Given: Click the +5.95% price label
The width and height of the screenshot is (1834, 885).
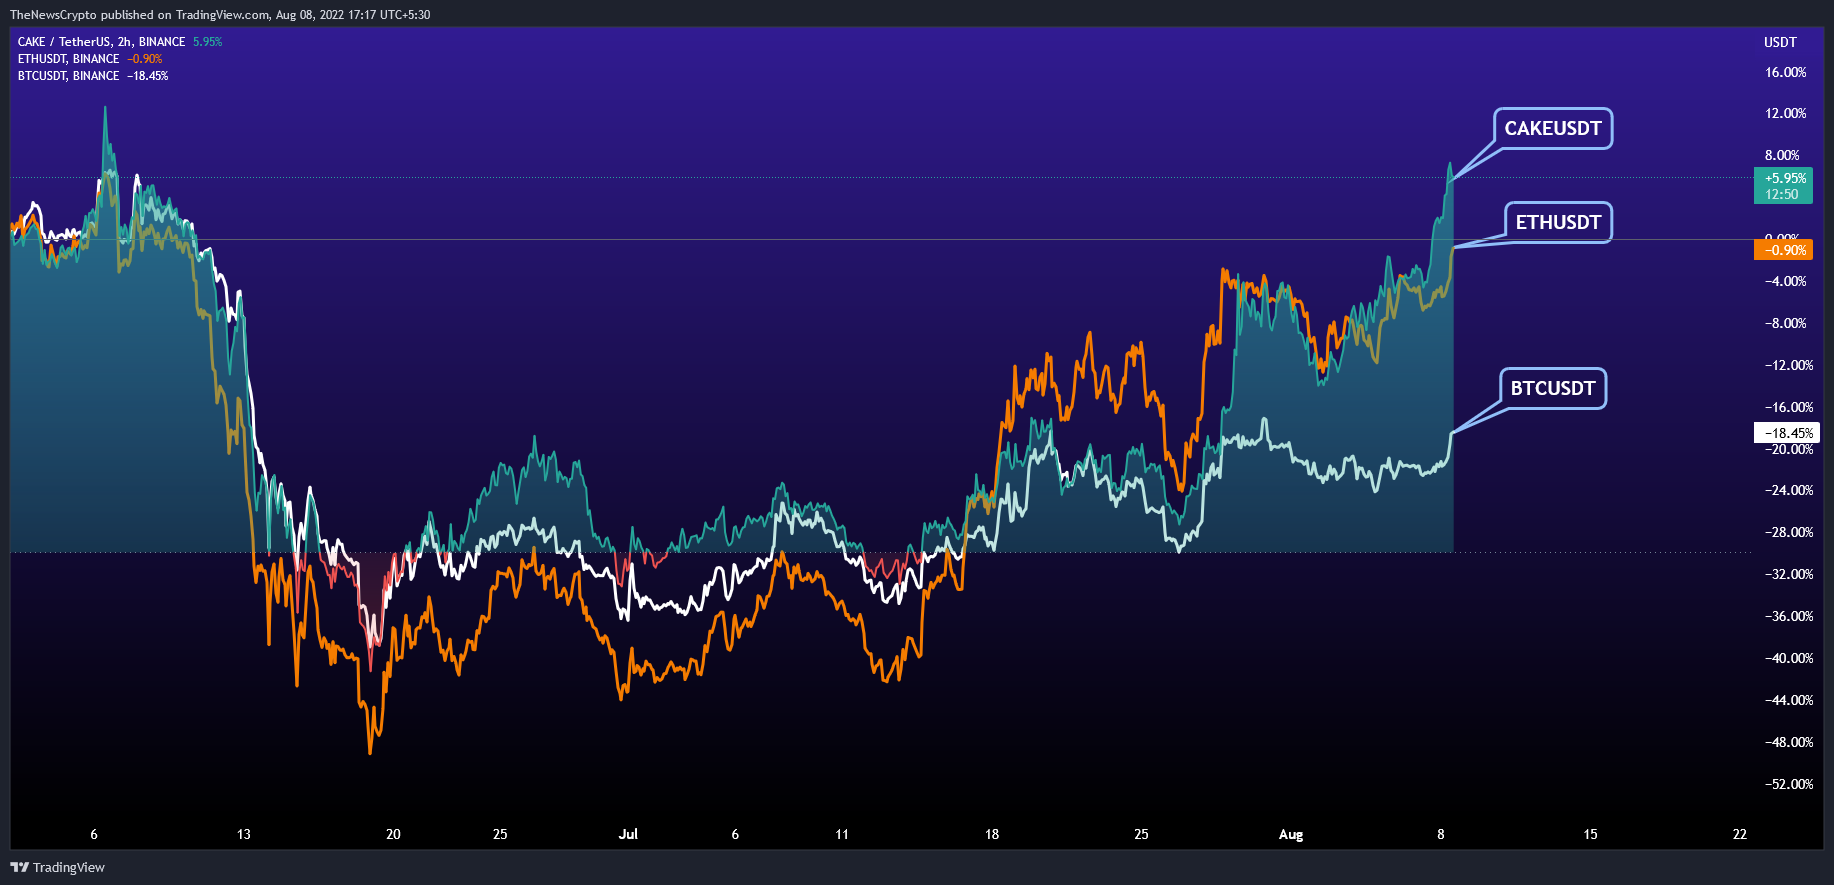Looking at the screenshot, I should coord(1783,186).
